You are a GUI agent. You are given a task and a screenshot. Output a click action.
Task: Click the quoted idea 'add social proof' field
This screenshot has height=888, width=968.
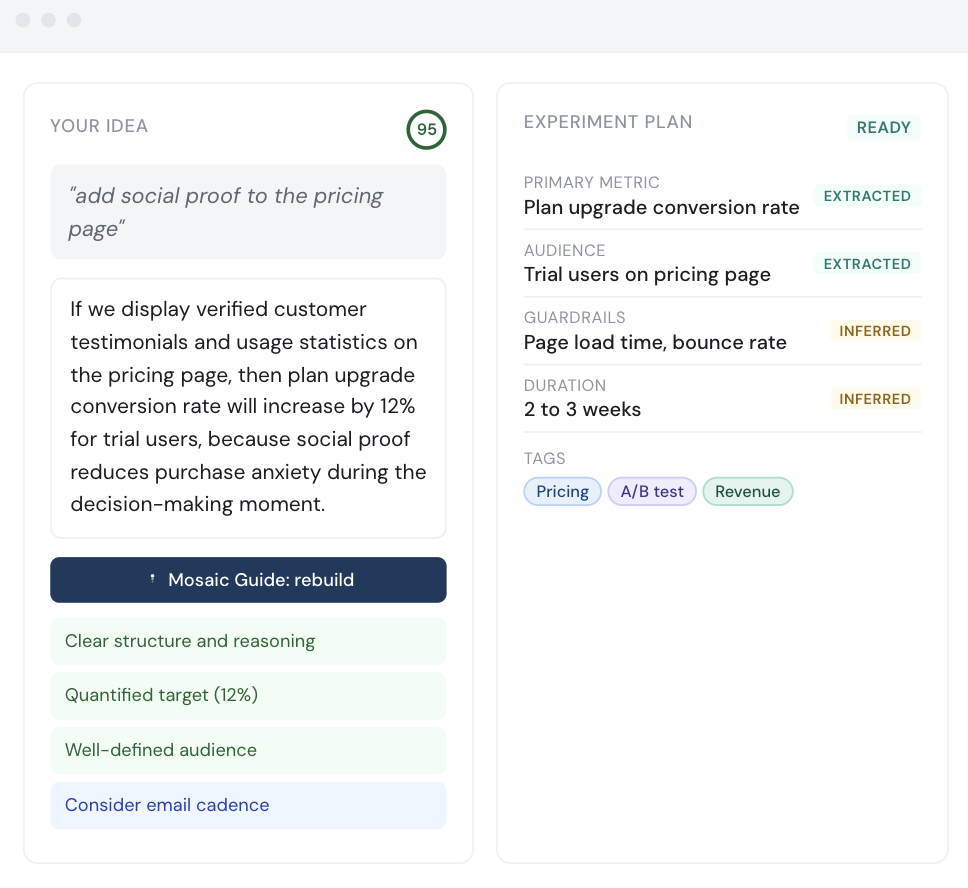coord(248,212)
